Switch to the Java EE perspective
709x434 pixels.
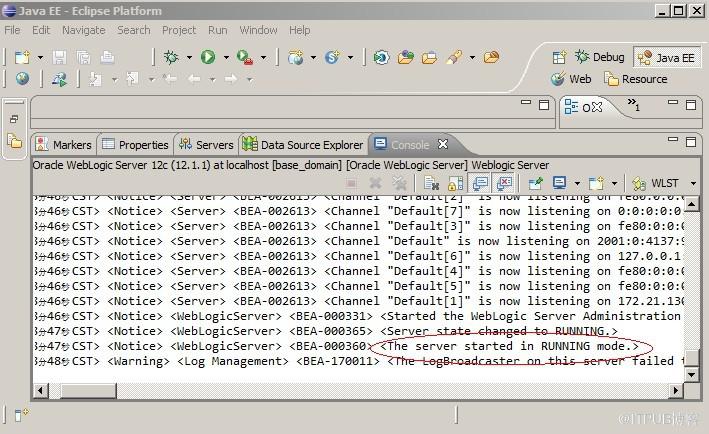667,57
